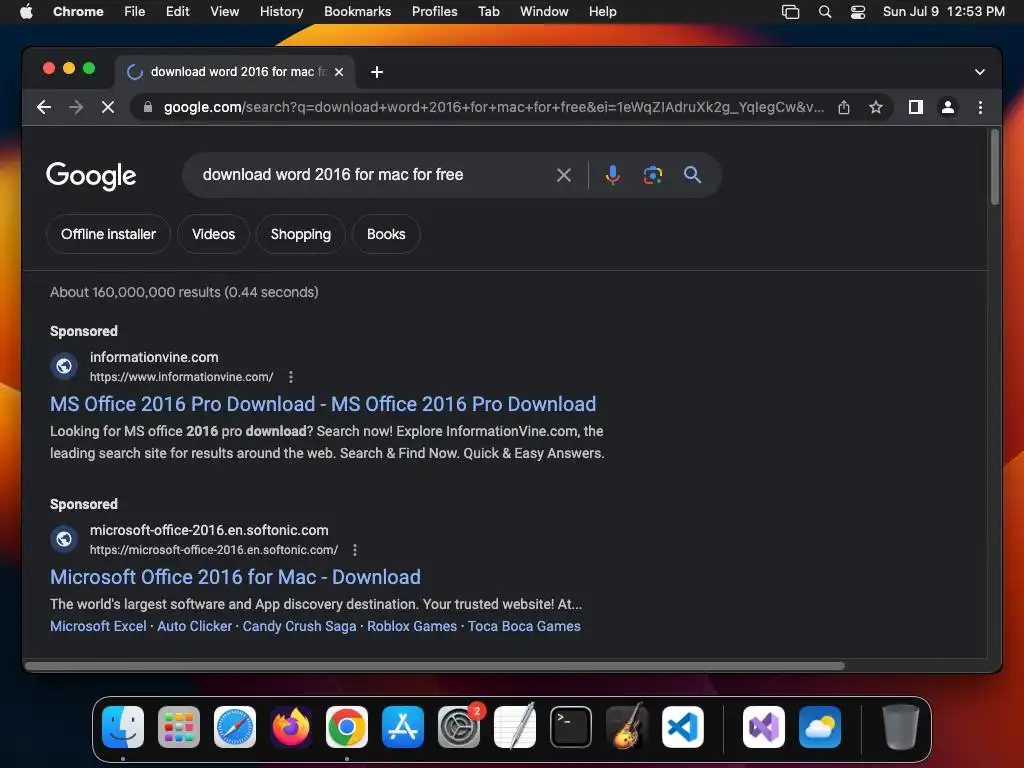Open the History menu
This screenshot has height=768, width=1024.
(x=281, y=12)
